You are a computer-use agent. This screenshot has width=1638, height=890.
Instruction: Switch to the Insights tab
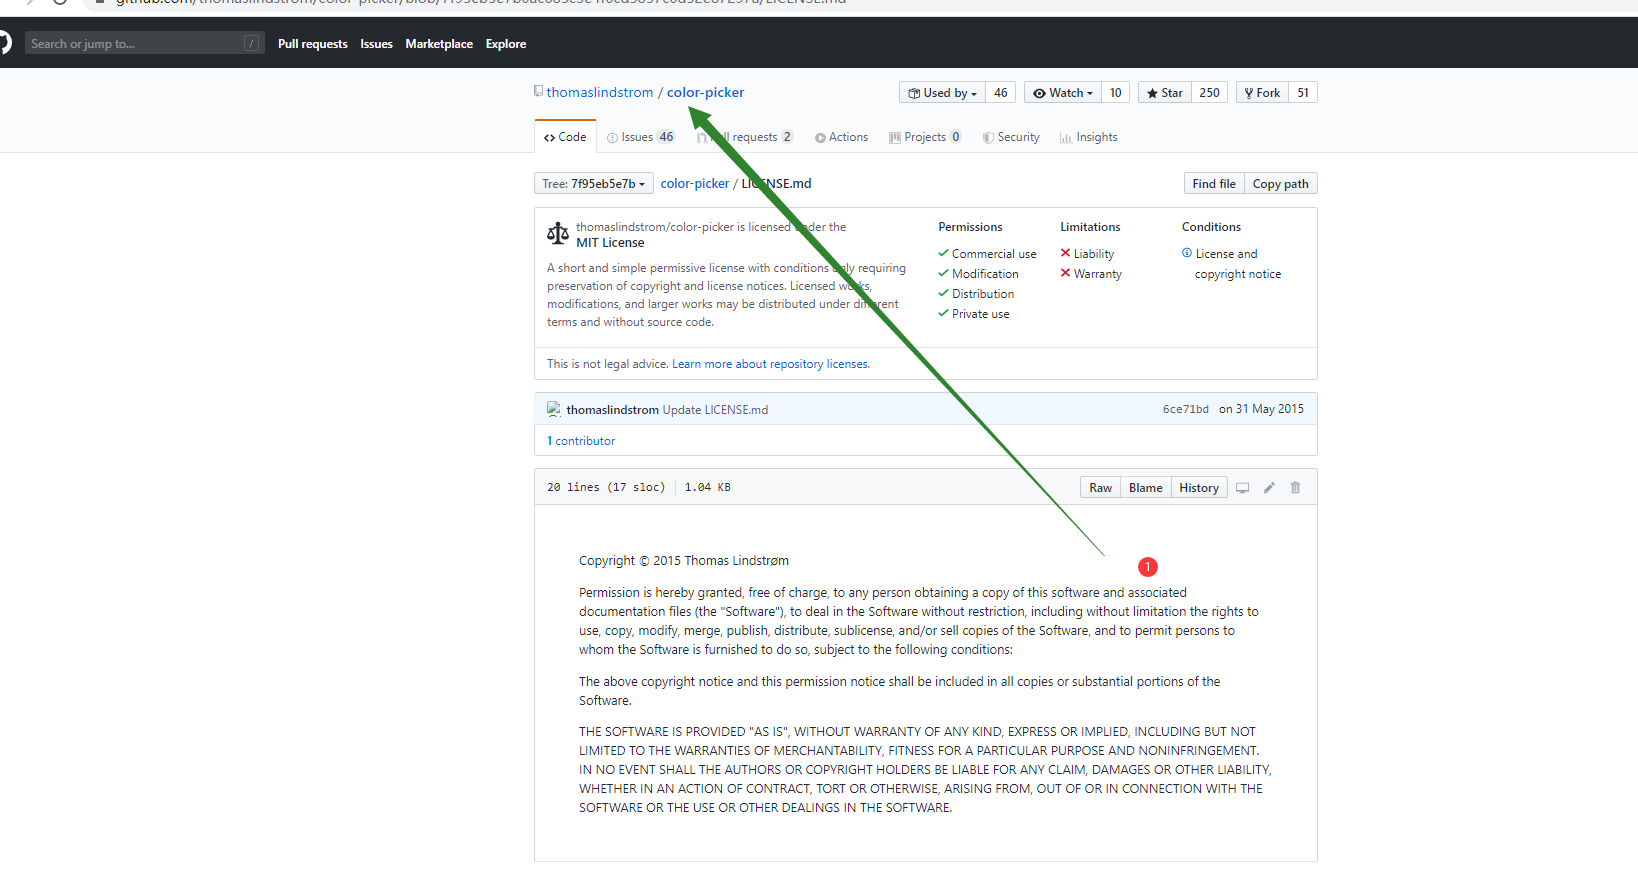[1089, 137]
